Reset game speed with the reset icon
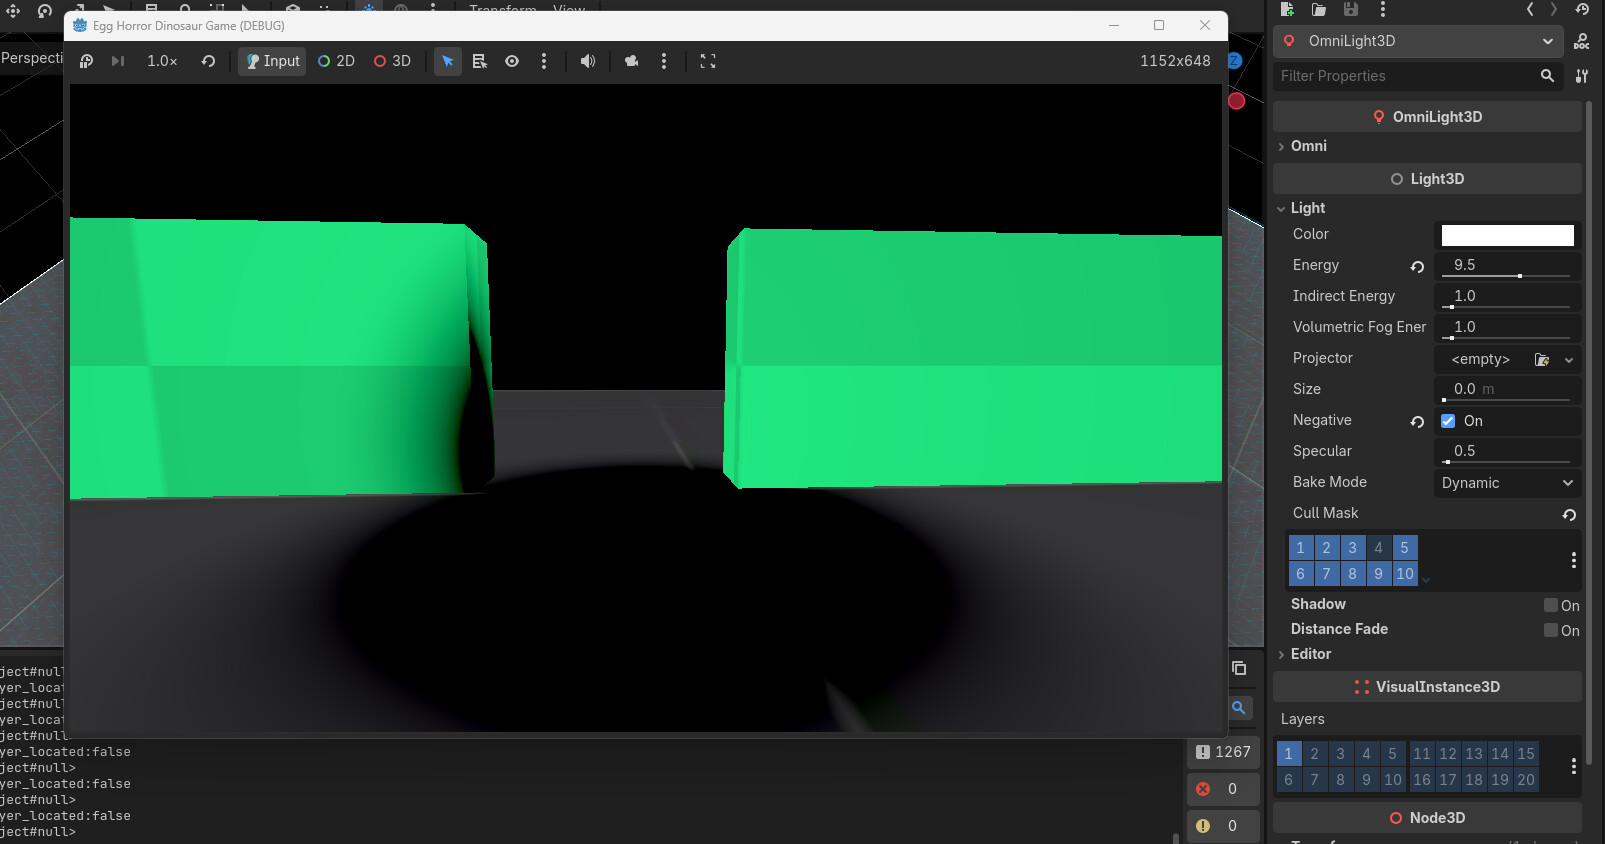Viewport: 1605px width, 844px height. pos(208,61)
